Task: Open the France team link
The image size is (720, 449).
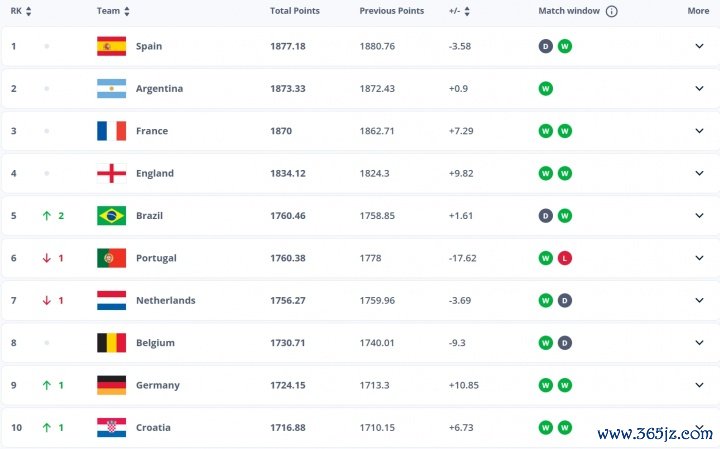Action: point(152,131)
